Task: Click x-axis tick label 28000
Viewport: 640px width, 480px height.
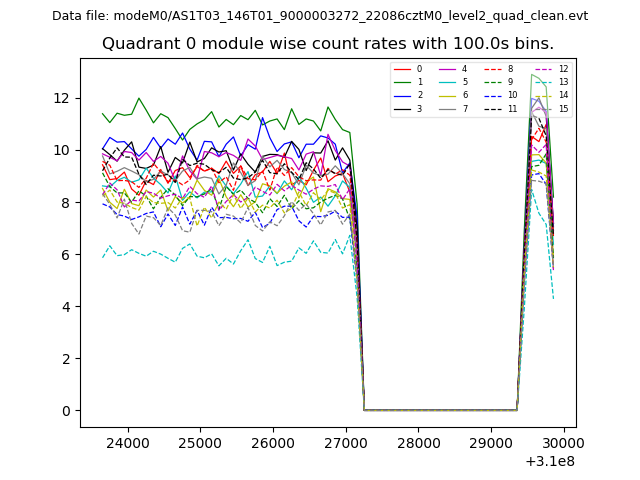Action: 417,442
